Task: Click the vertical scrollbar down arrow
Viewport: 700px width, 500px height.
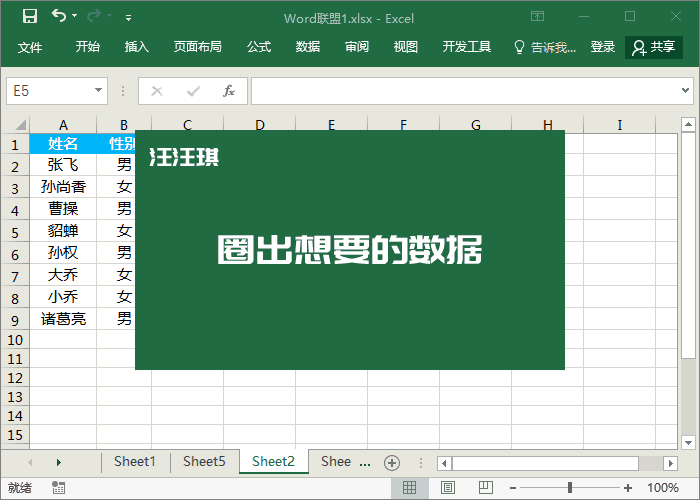Action: pyautogui.click(x=688, y=443)
